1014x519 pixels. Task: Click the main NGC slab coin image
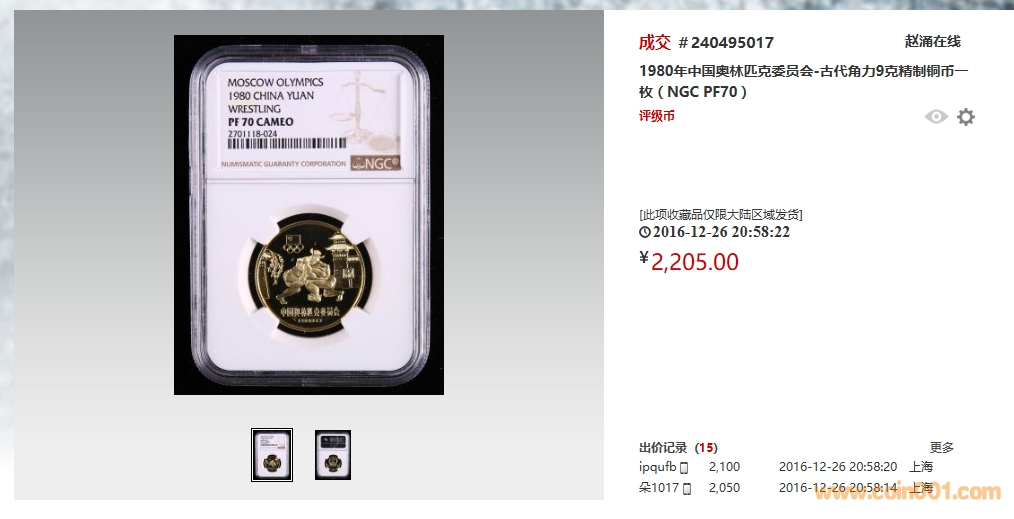[x=308, y=215]
